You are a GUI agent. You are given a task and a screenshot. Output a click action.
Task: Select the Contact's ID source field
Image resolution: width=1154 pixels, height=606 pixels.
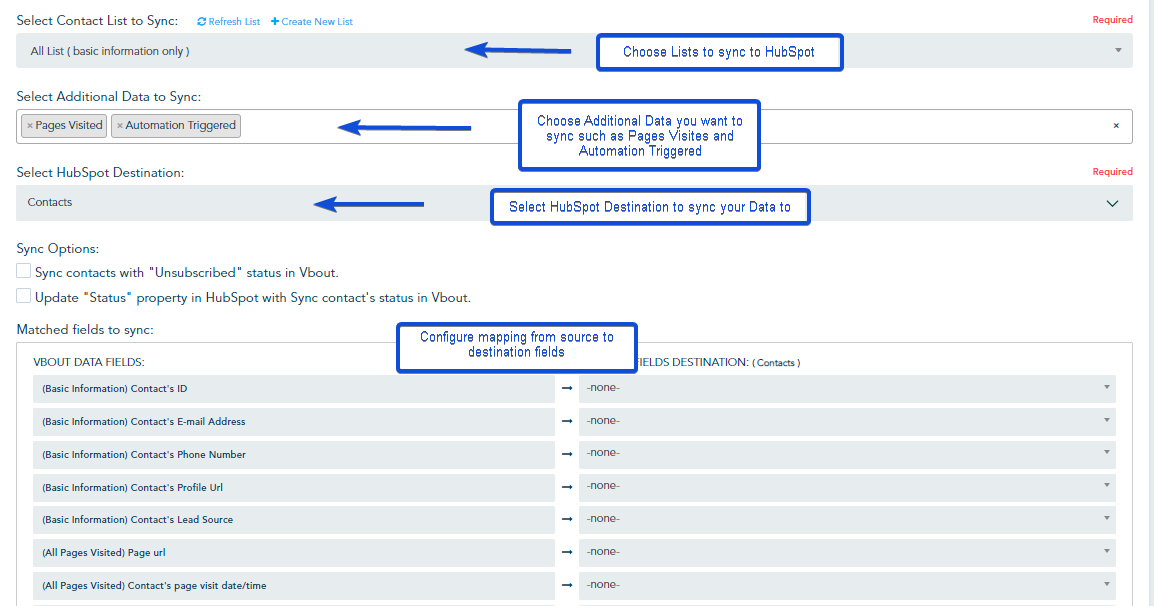coord(294,388)
